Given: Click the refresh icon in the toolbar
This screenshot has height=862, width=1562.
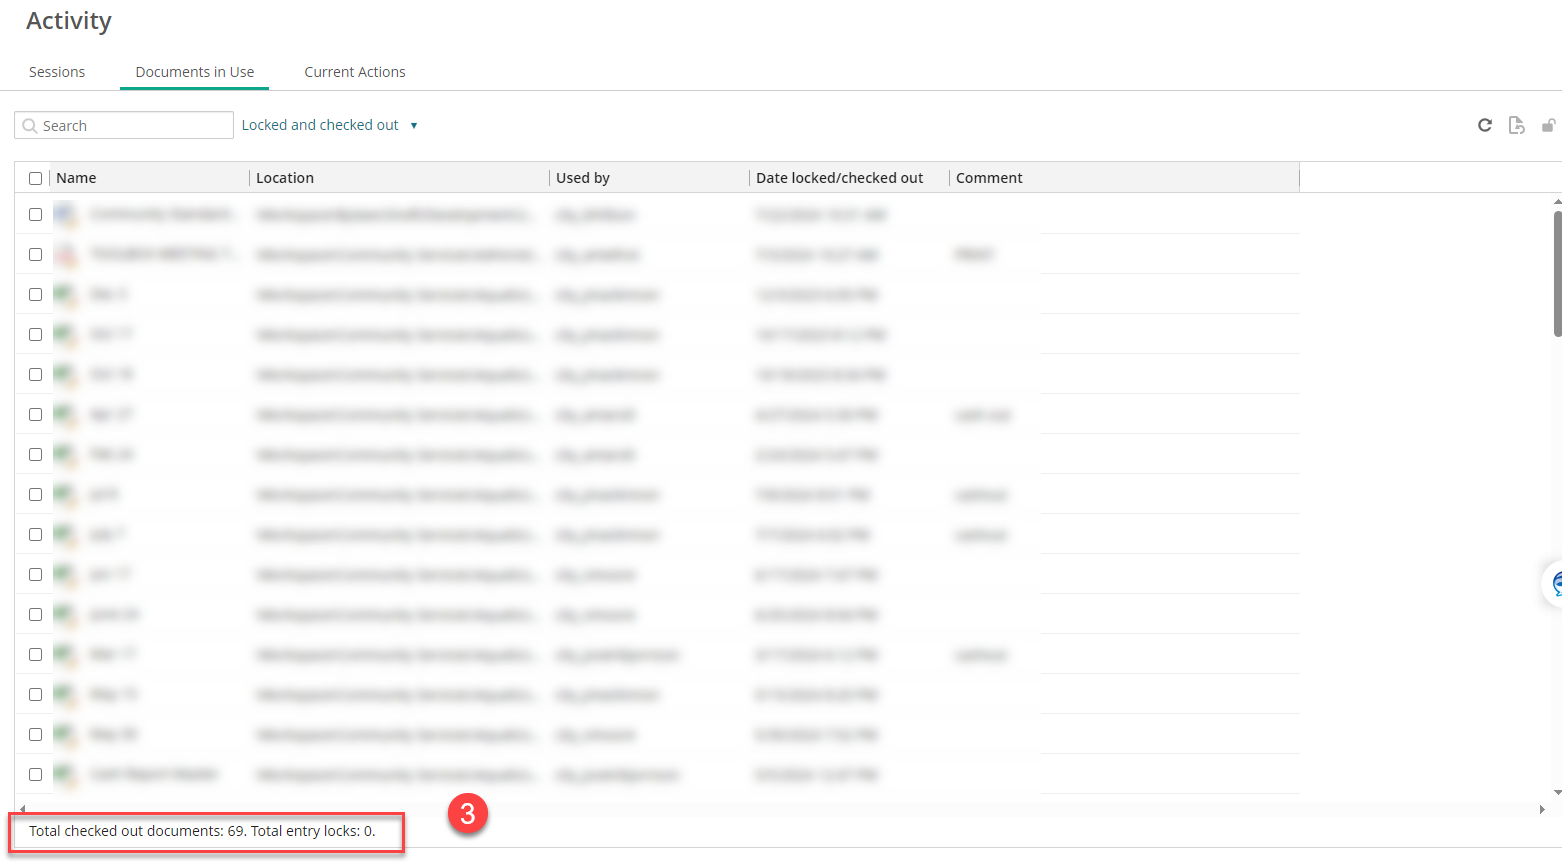Looking at the screenshot, I should 1485,125.
